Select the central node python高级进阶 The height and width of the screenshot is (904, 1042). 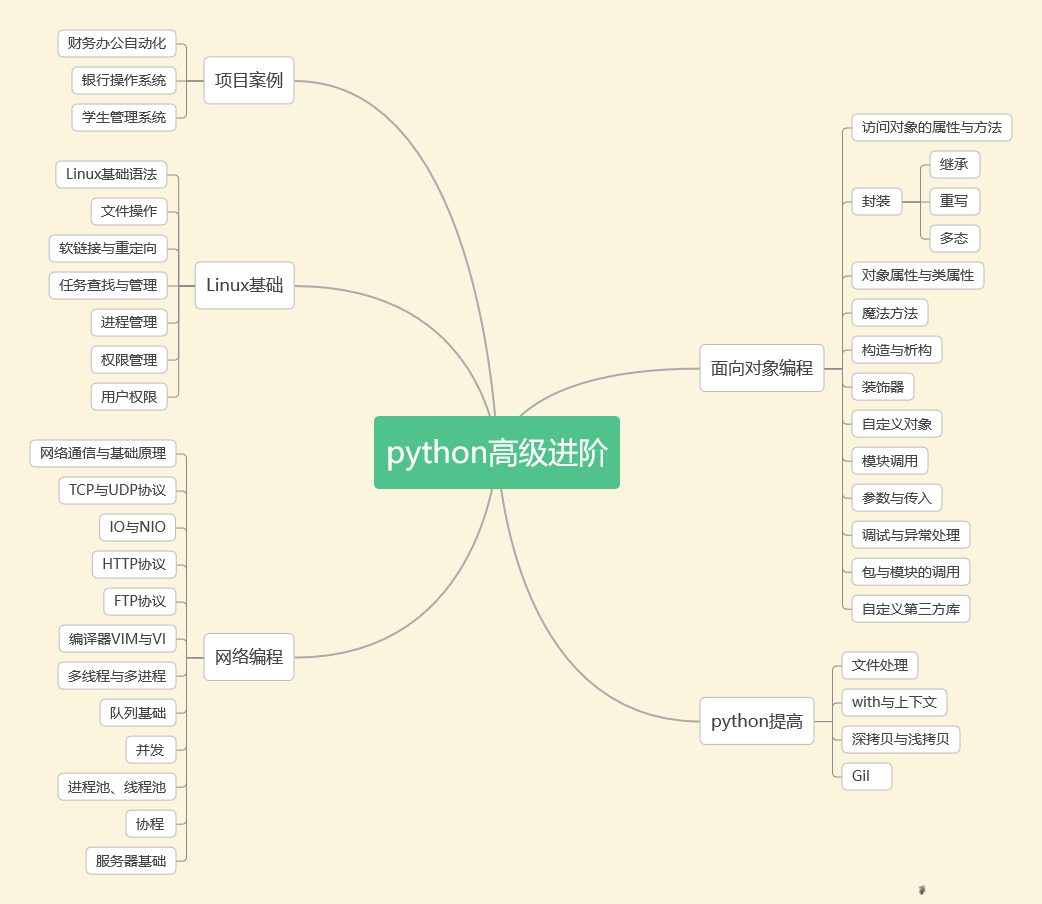coord(496,453)
